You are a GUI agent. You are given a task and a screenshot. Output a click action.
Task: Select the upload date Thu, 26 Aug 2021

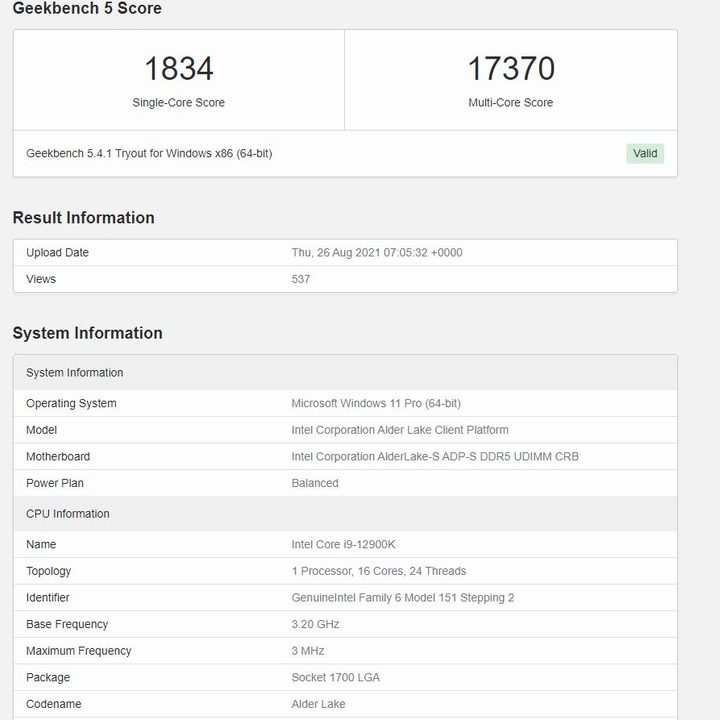pyautogui.click(x=377, y=253)
